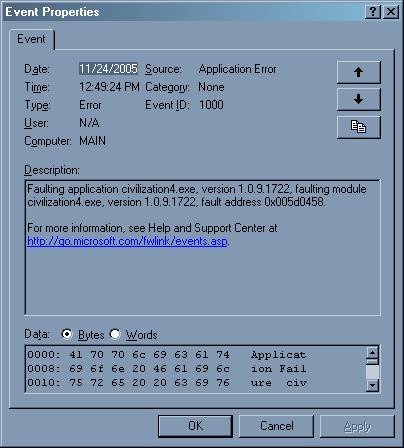Select the Words data format
The height and width of the screenshot is (448, 404).
115,334
